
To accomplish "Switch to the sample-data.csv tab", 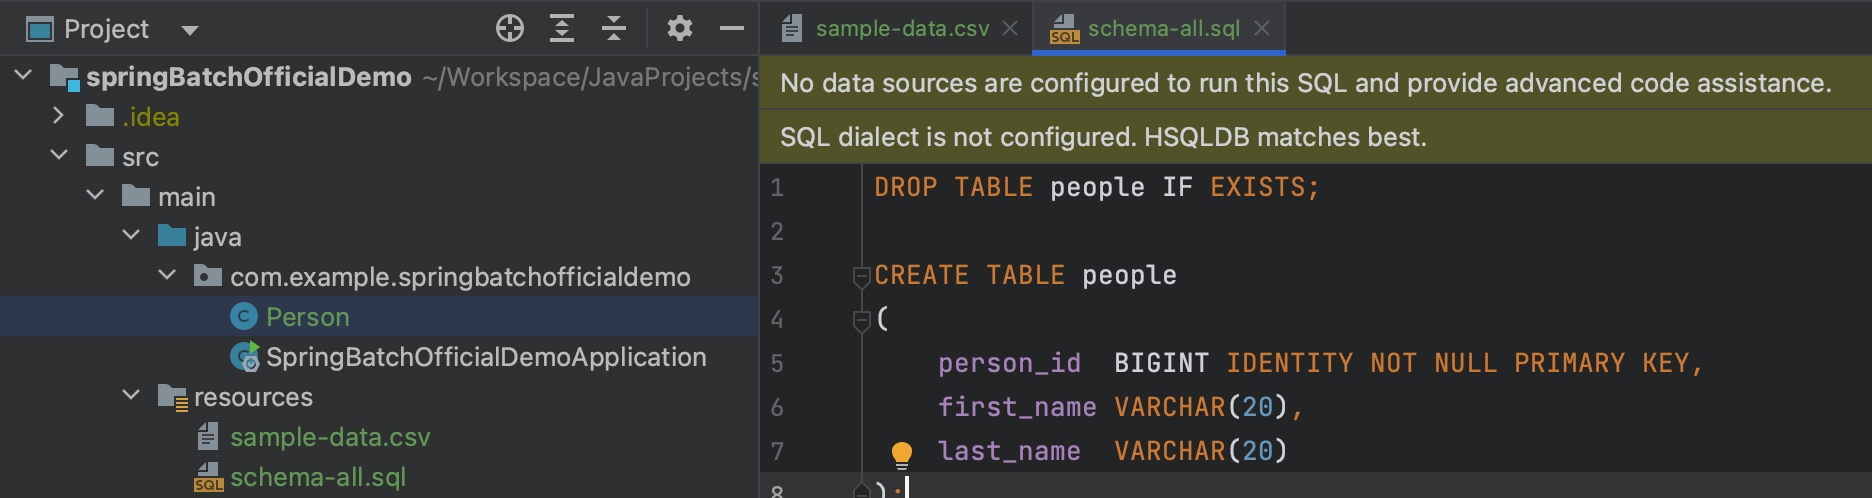I will click(902, 29).
